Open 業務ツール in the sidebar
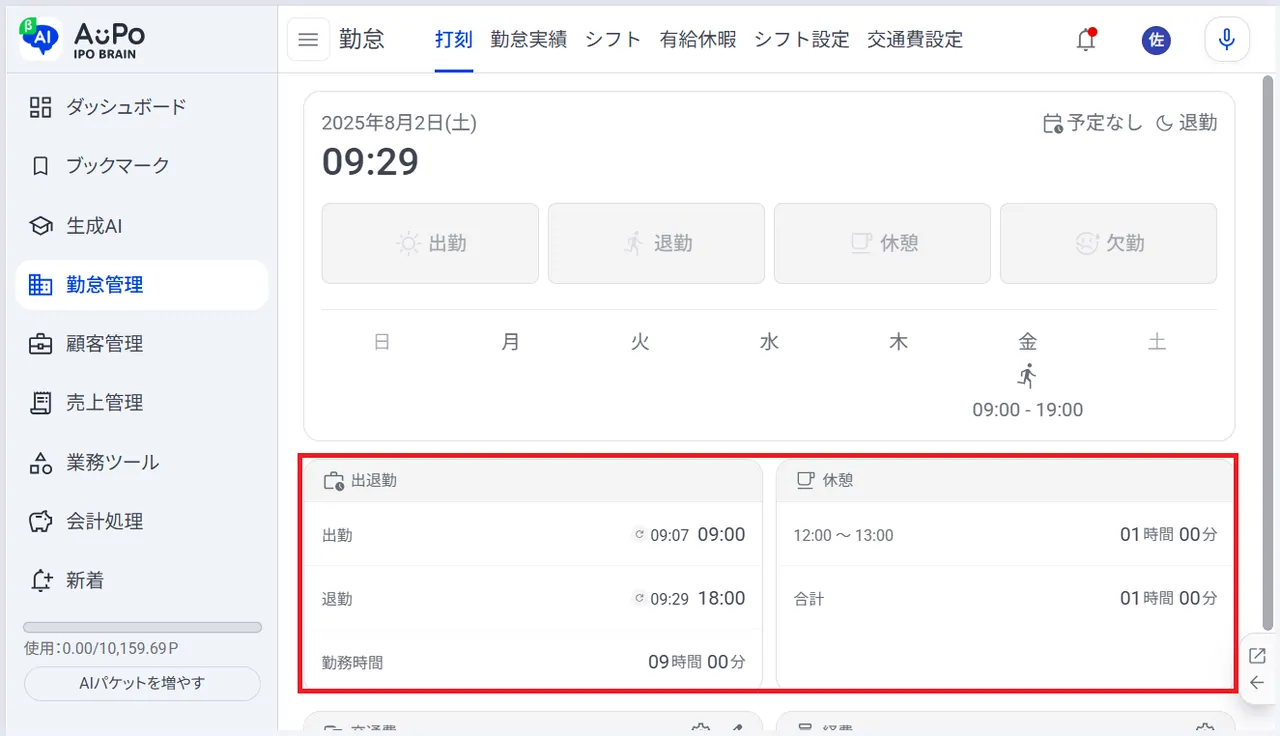Image resolution: width=1280 pixels, height=736 pixels. (x=142, y=462)
